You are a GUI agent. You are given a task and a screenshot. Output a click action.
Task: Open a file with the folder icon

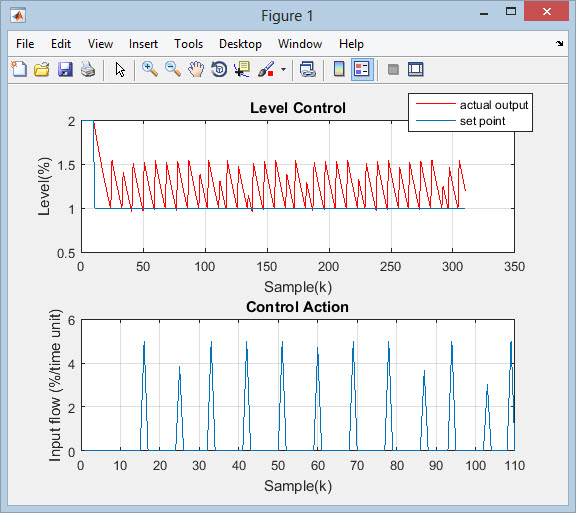(42, 69)
